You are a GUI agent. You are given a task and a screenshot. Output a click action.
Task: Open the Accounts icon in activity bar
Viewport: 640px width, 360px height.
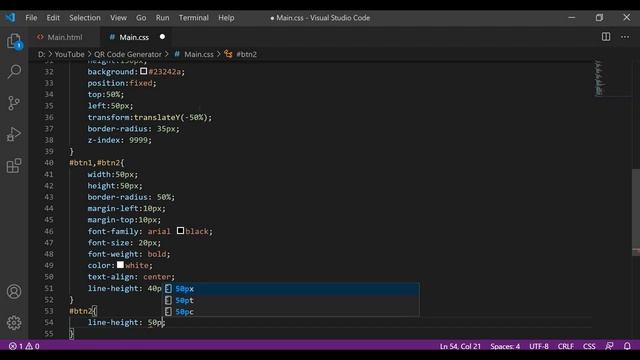(x=14, y=291)
